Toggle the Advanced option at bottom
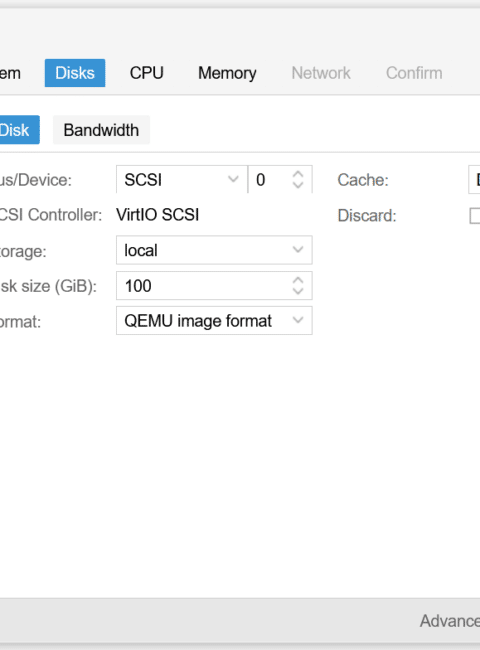Image resolution: width=480 pixels, height=650 pixels. point(450,621)
